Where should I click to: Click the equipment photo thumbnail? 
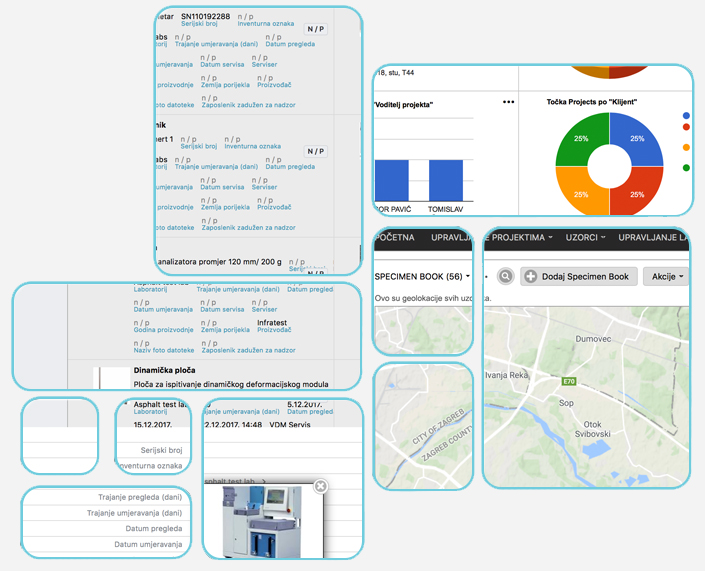point(262,520)
